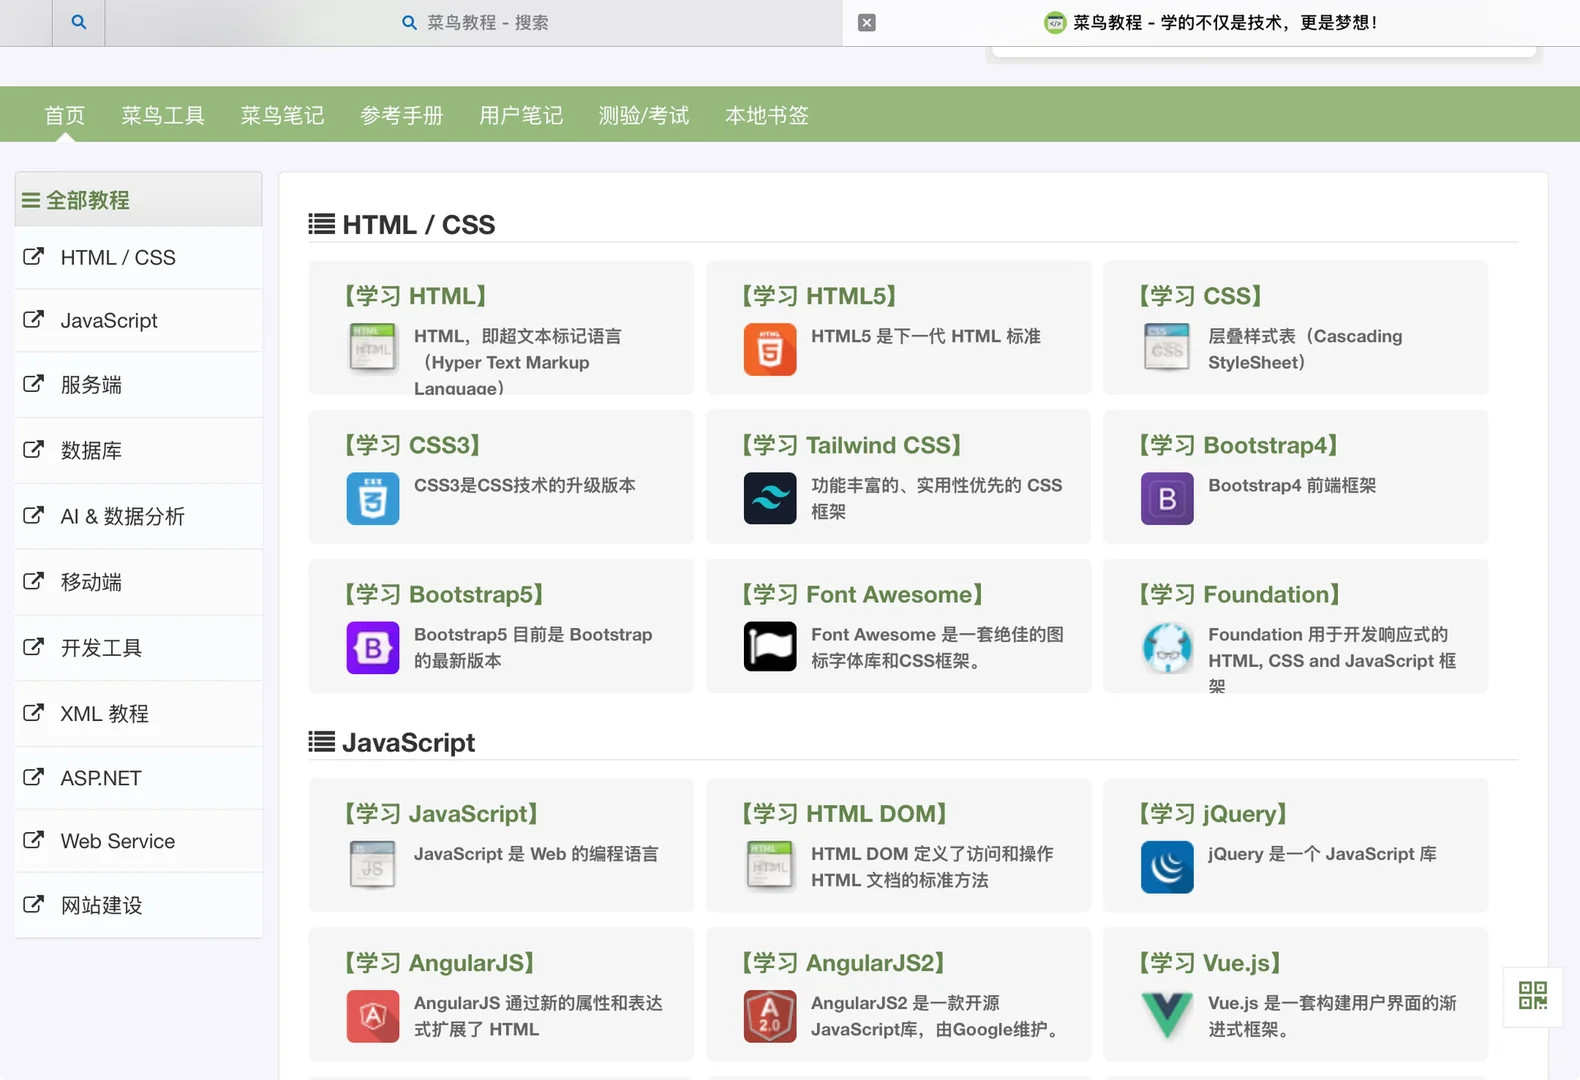Click the Font Awesome flag icon
This screenshot has height=1080, width=1580.
pos(769,647)
